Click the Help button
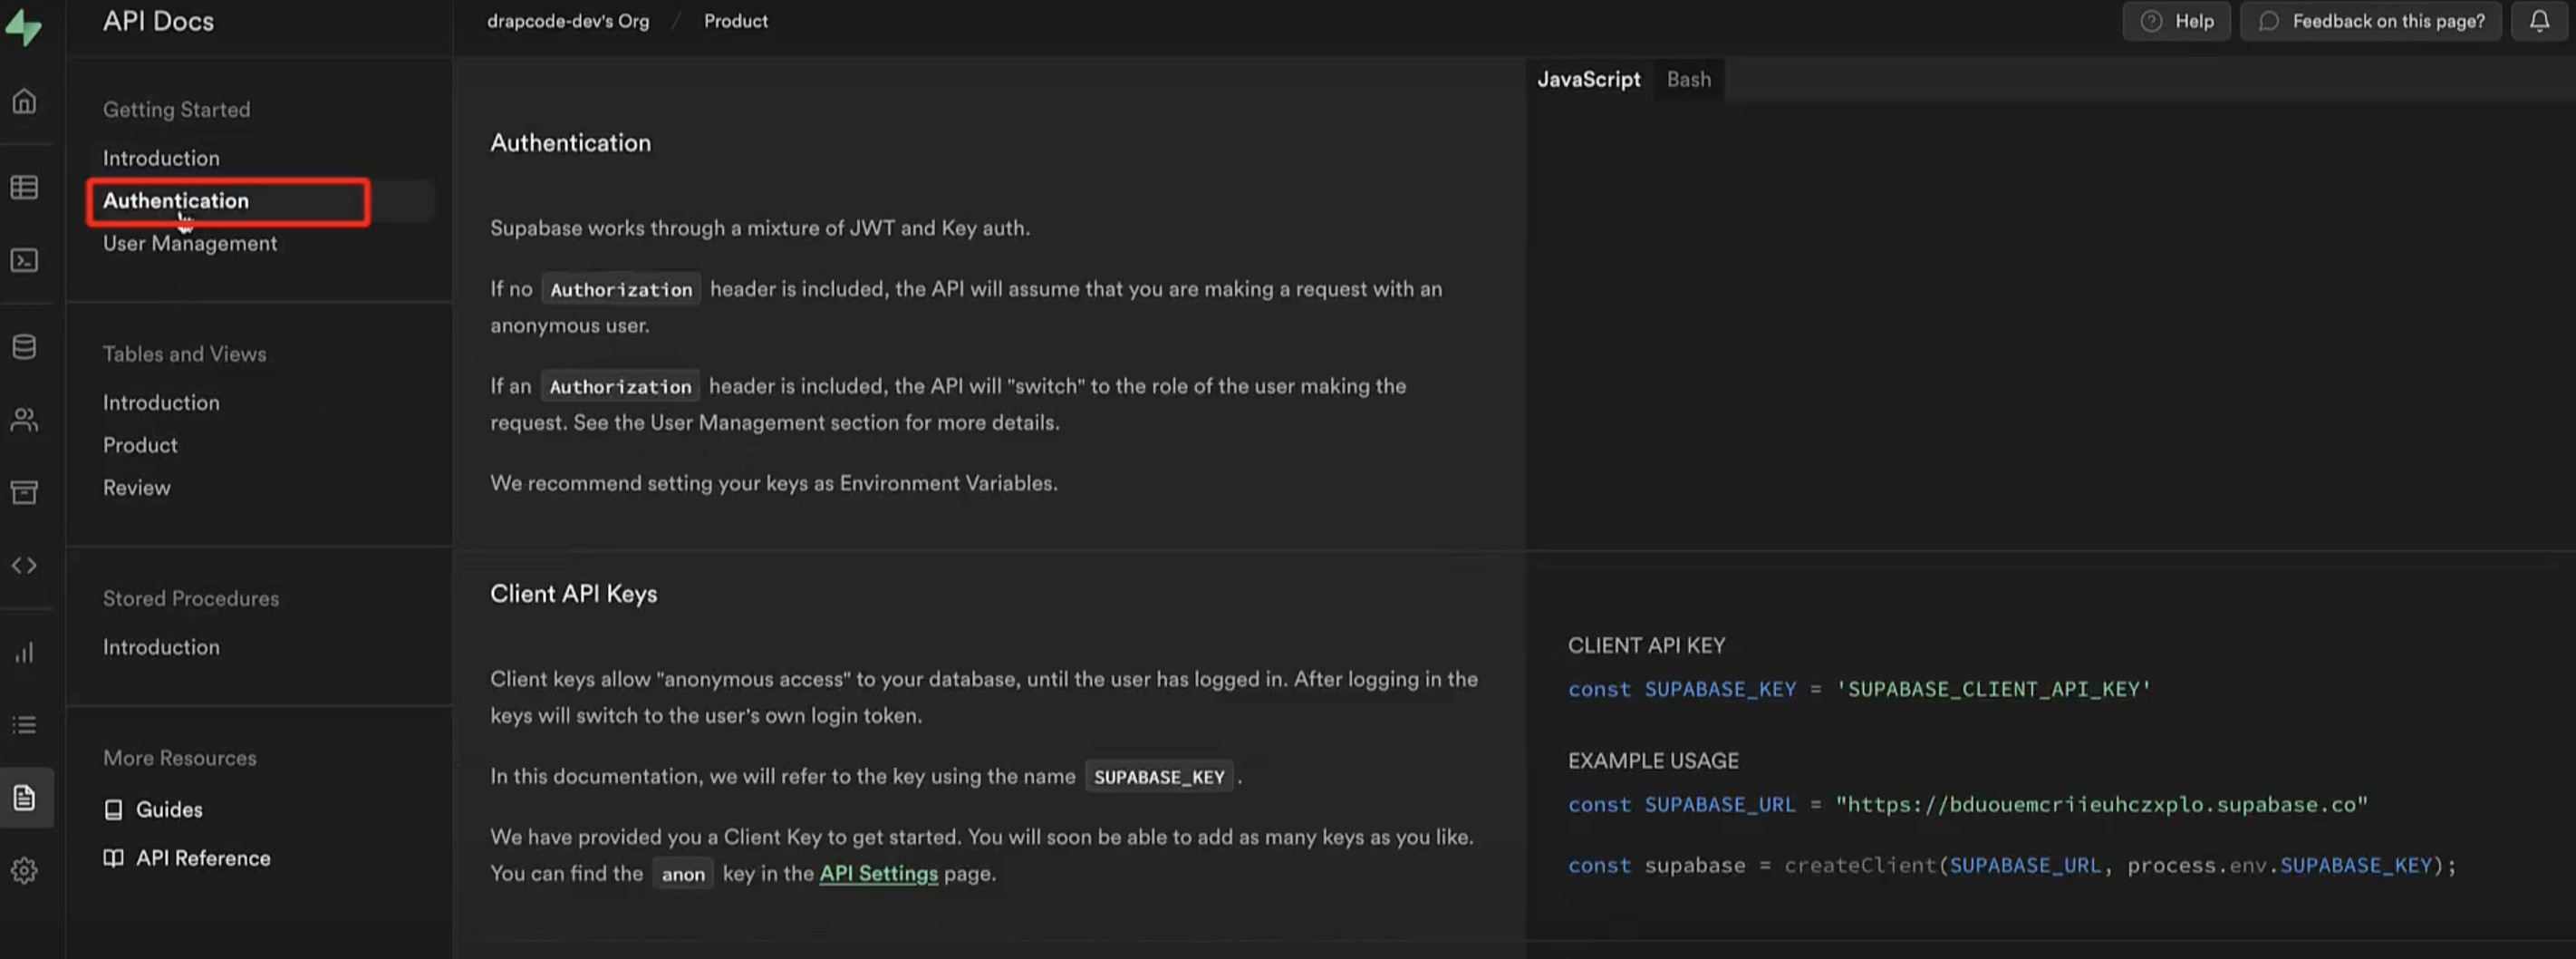 [x=2176, y=21]
